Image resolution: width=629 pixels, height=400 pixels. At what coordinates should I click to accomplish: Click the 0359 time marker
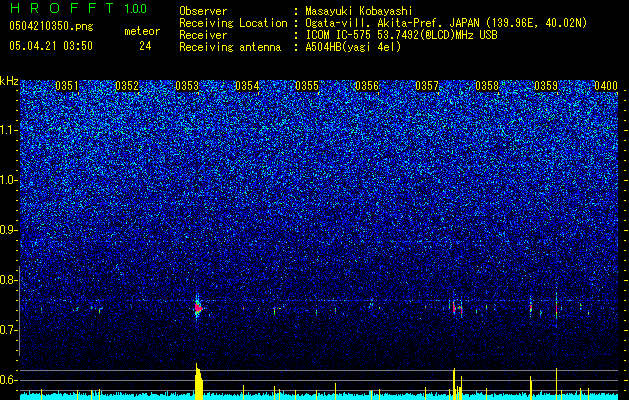click(x=546, y=86)
